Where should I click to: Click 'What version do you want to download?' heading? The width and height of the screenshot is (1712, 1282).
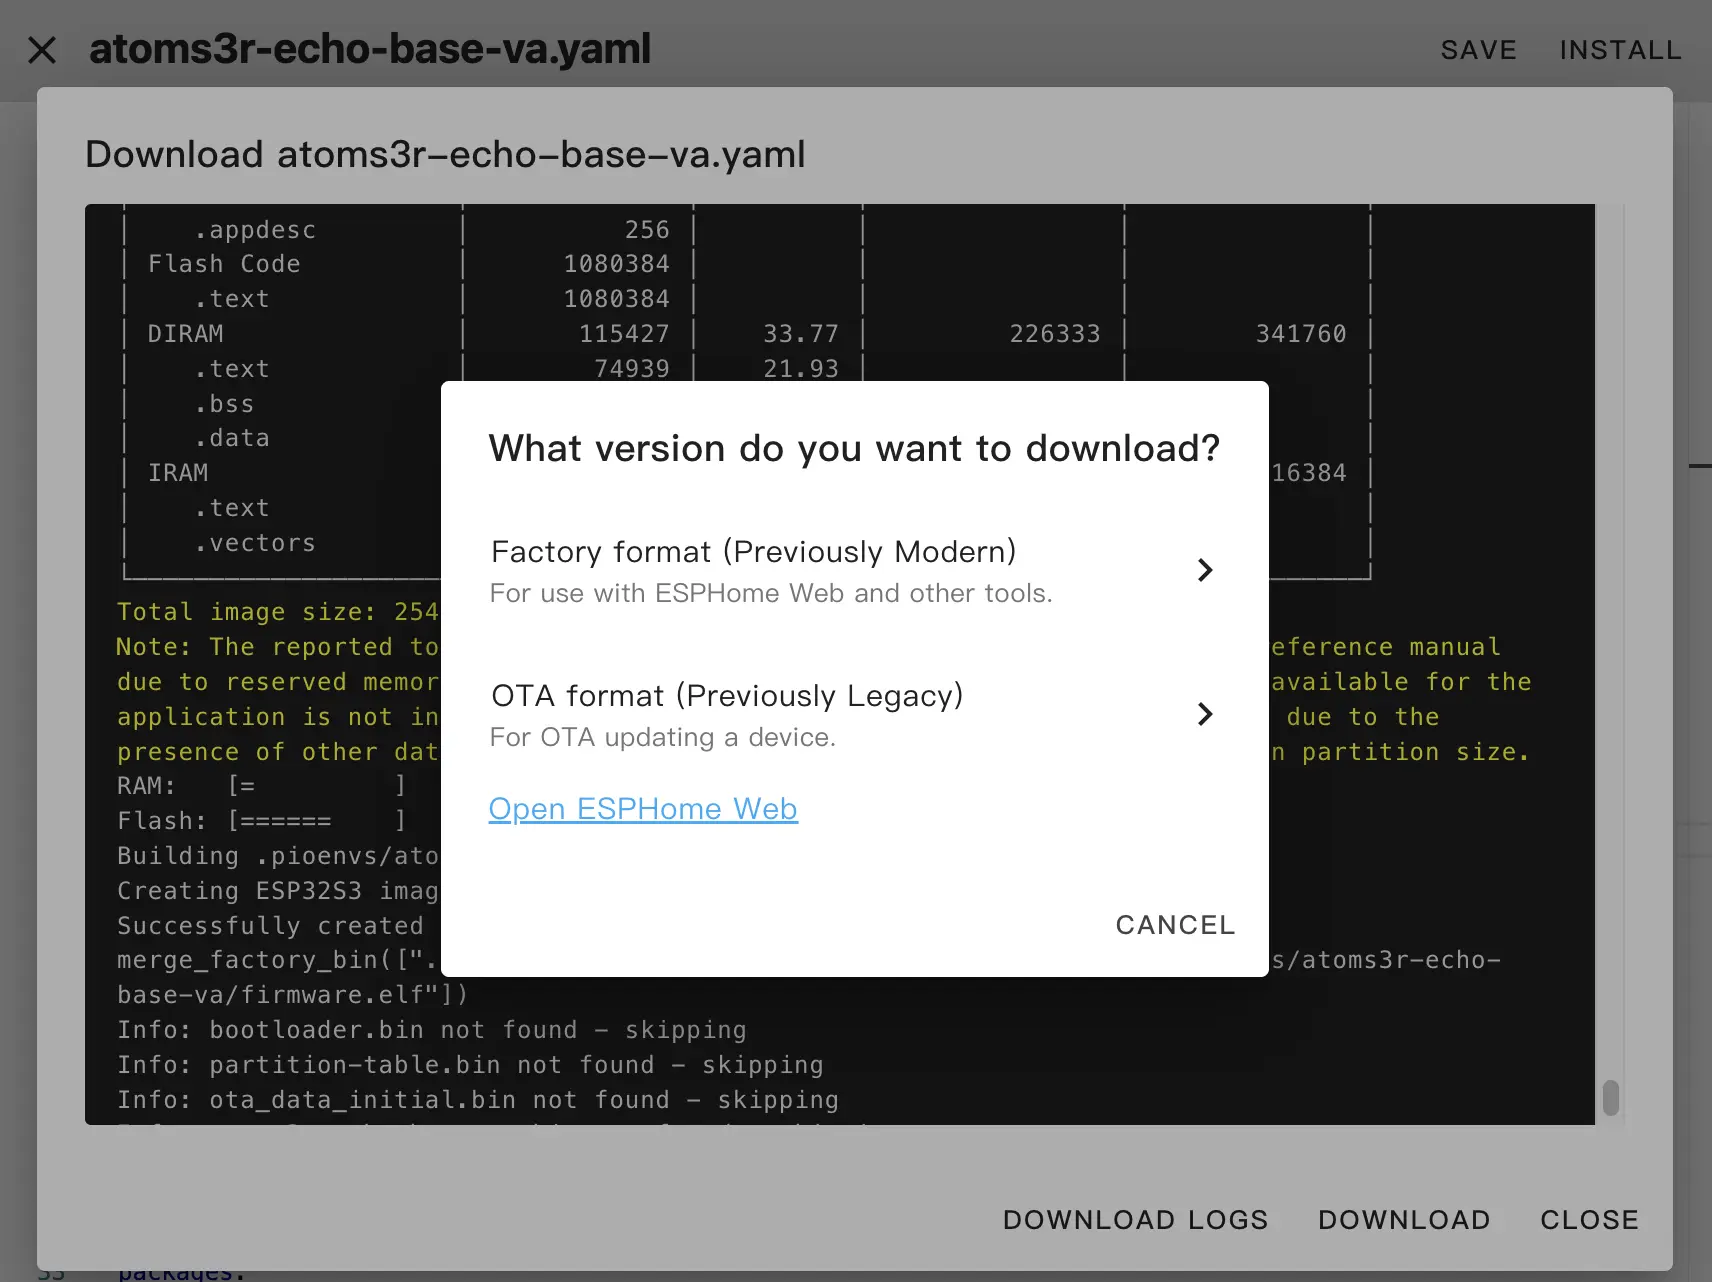pyautogui.click(x=854, y=448)
